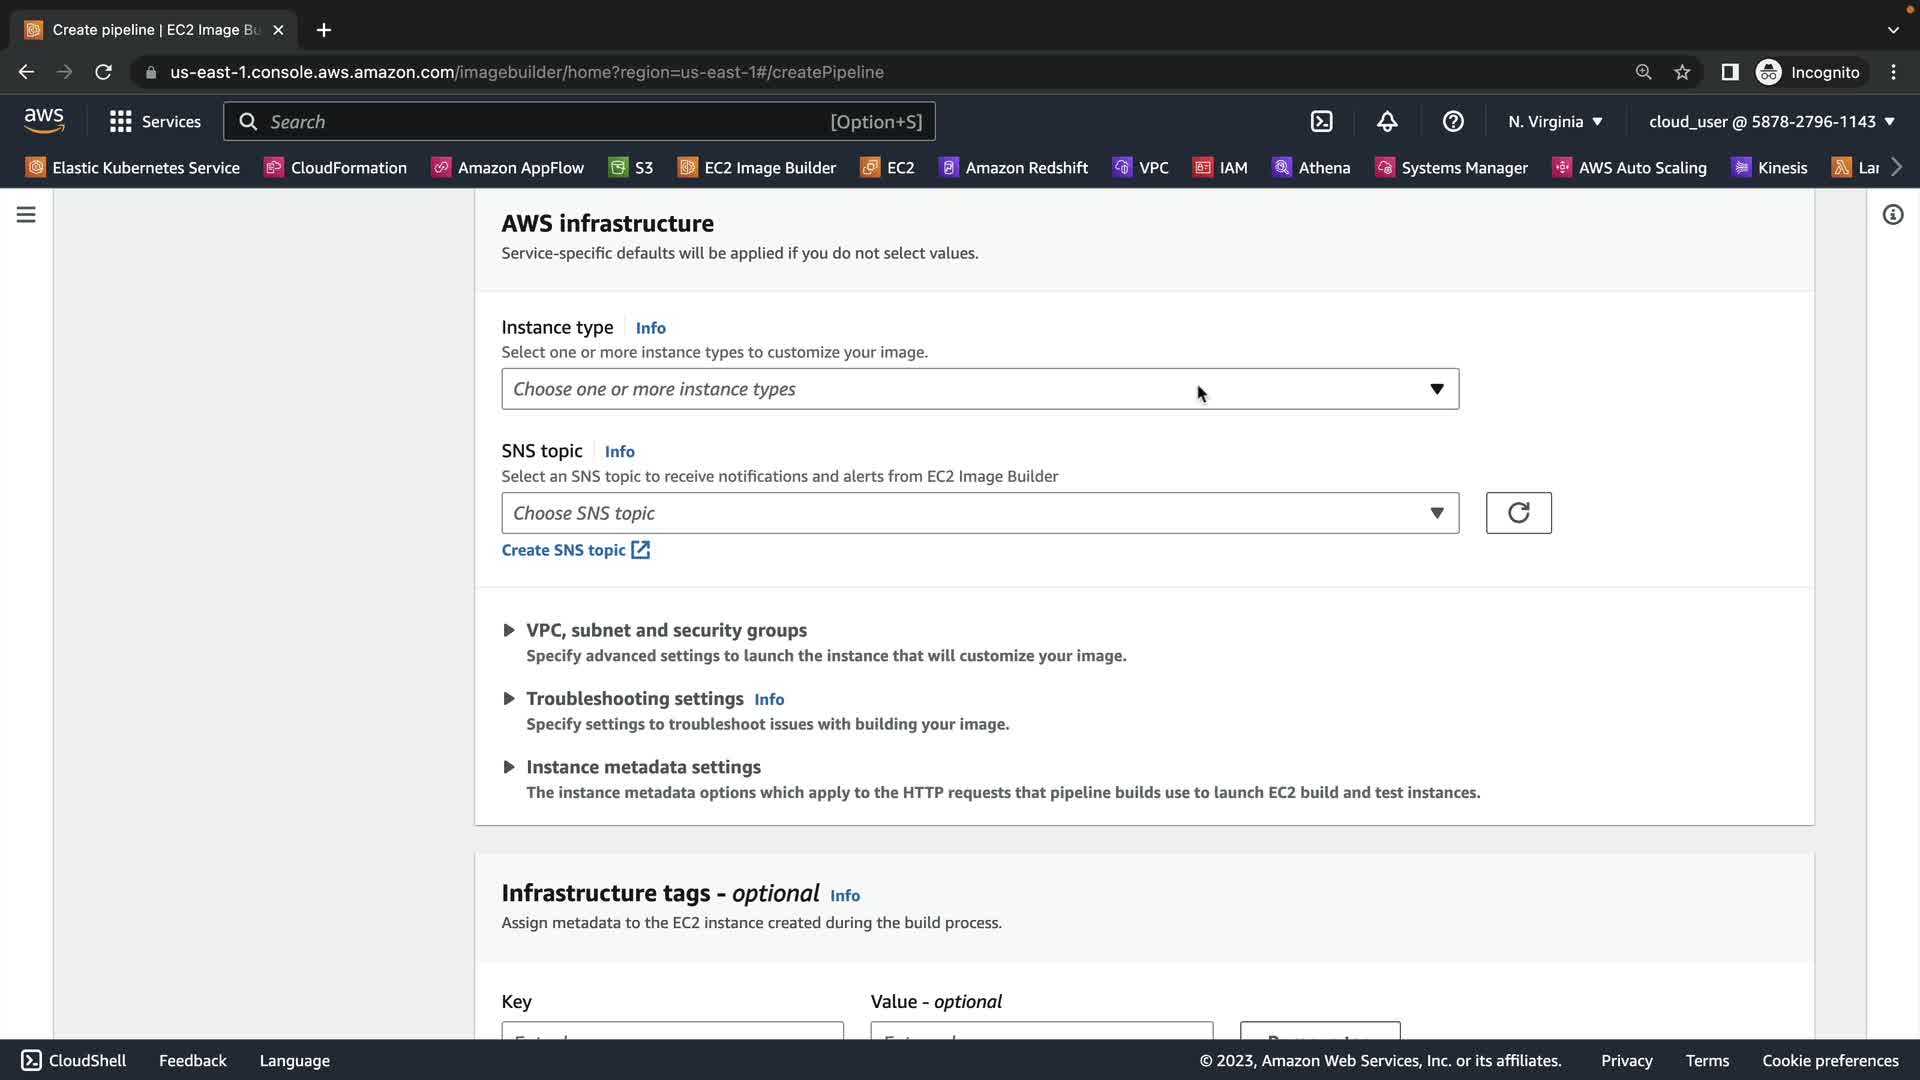Open the help question mark menu

pos(1453,121)
